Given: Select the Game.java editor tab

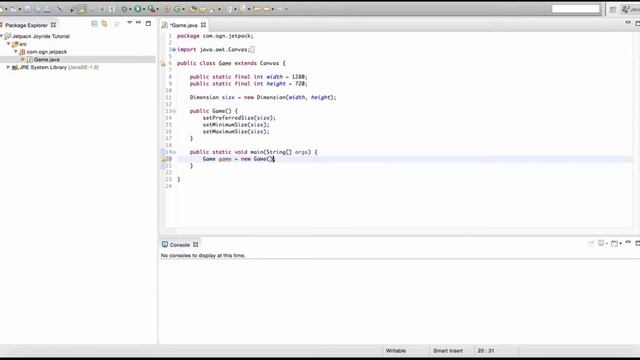Looking at the screenshot, I should (x=184, y=25).
